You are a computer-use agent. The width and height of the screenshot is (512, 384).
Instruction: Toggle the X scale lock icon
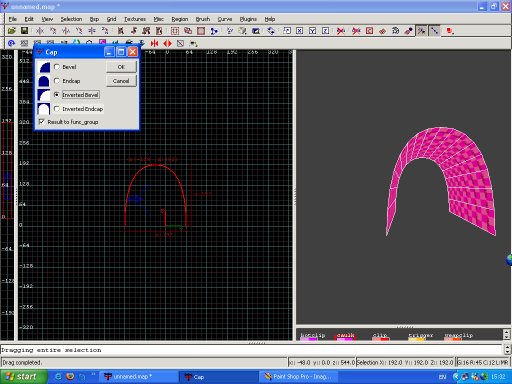[300, 31]
